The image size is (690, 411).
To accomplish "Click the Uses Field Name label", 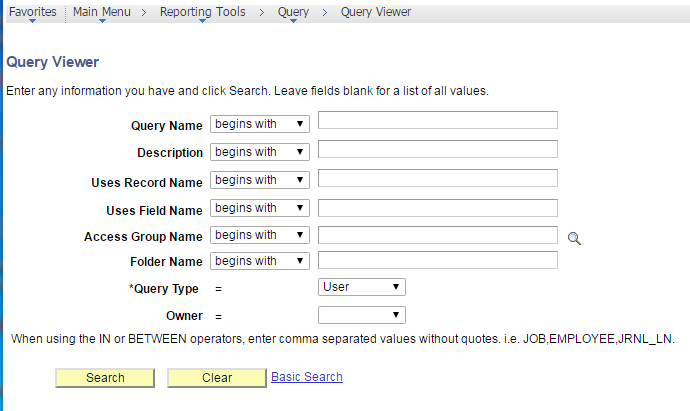I will pos(154,211).
